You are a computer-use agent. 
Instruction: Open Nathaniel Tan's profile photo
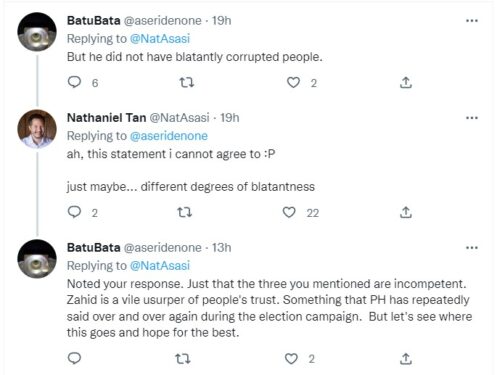(37, 129)
